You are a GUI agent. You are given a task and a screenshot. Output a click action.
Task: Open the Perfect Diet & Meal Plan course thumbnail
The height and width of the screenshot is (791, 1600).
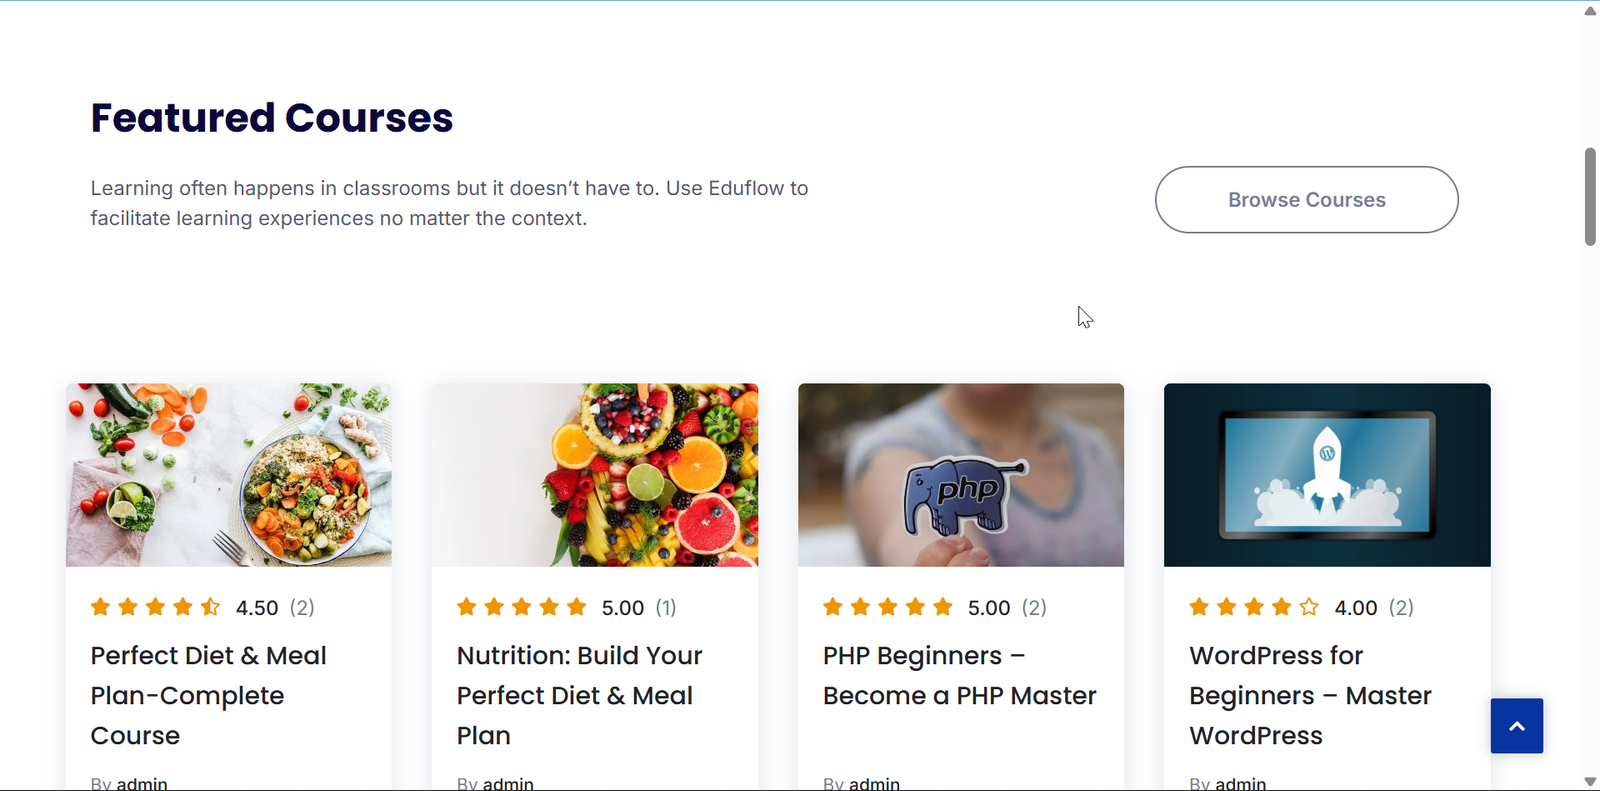(229, 475)
